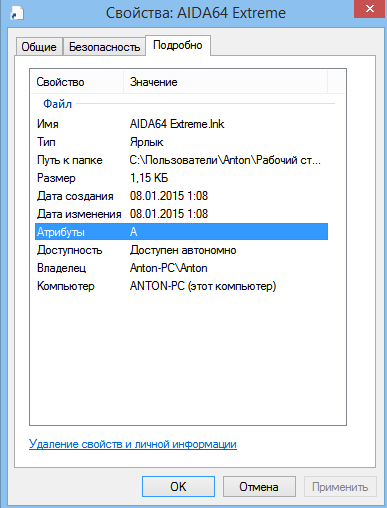Close the AIDA64 Extreme properties dialog

370,9
